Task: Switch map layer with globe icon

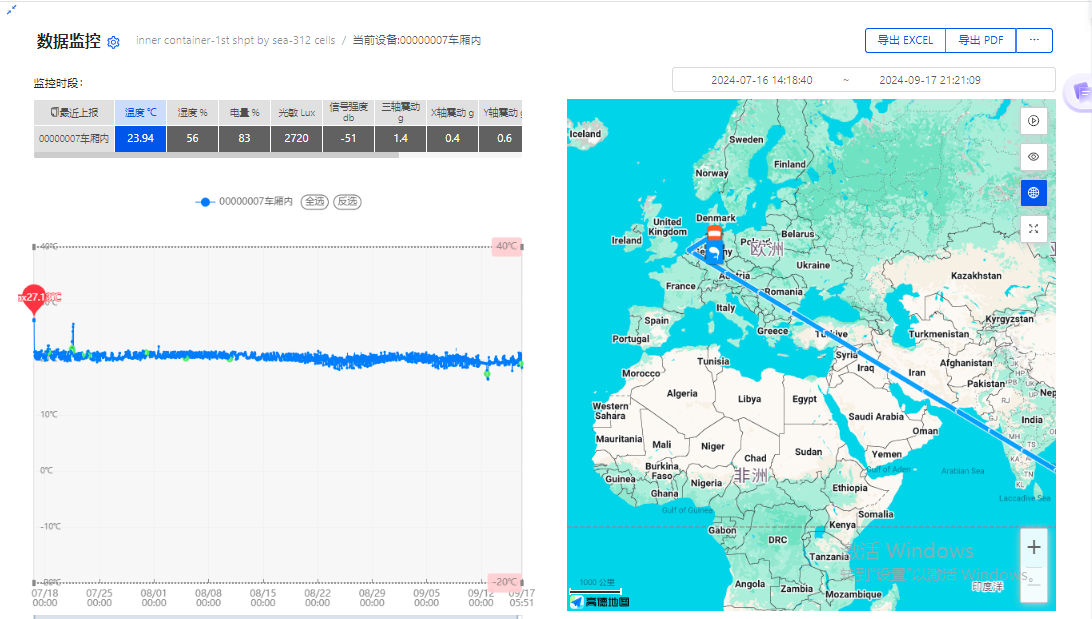Action: (x=1033, y=193)
